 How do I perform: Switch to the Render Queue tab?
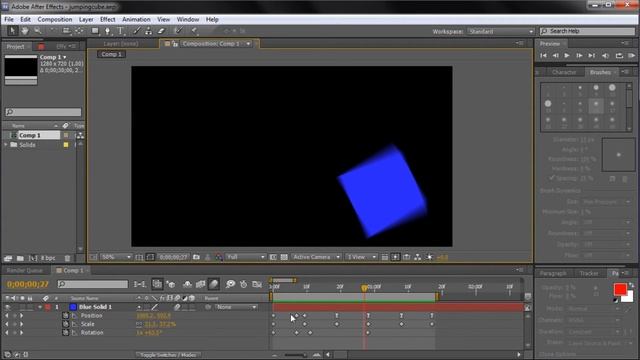pos(25,271)
